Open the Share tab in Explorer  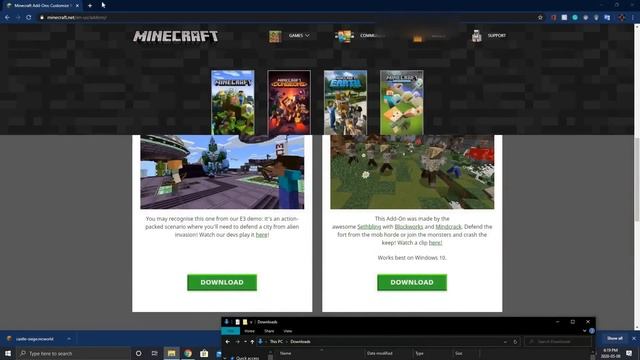pos(269,331)
